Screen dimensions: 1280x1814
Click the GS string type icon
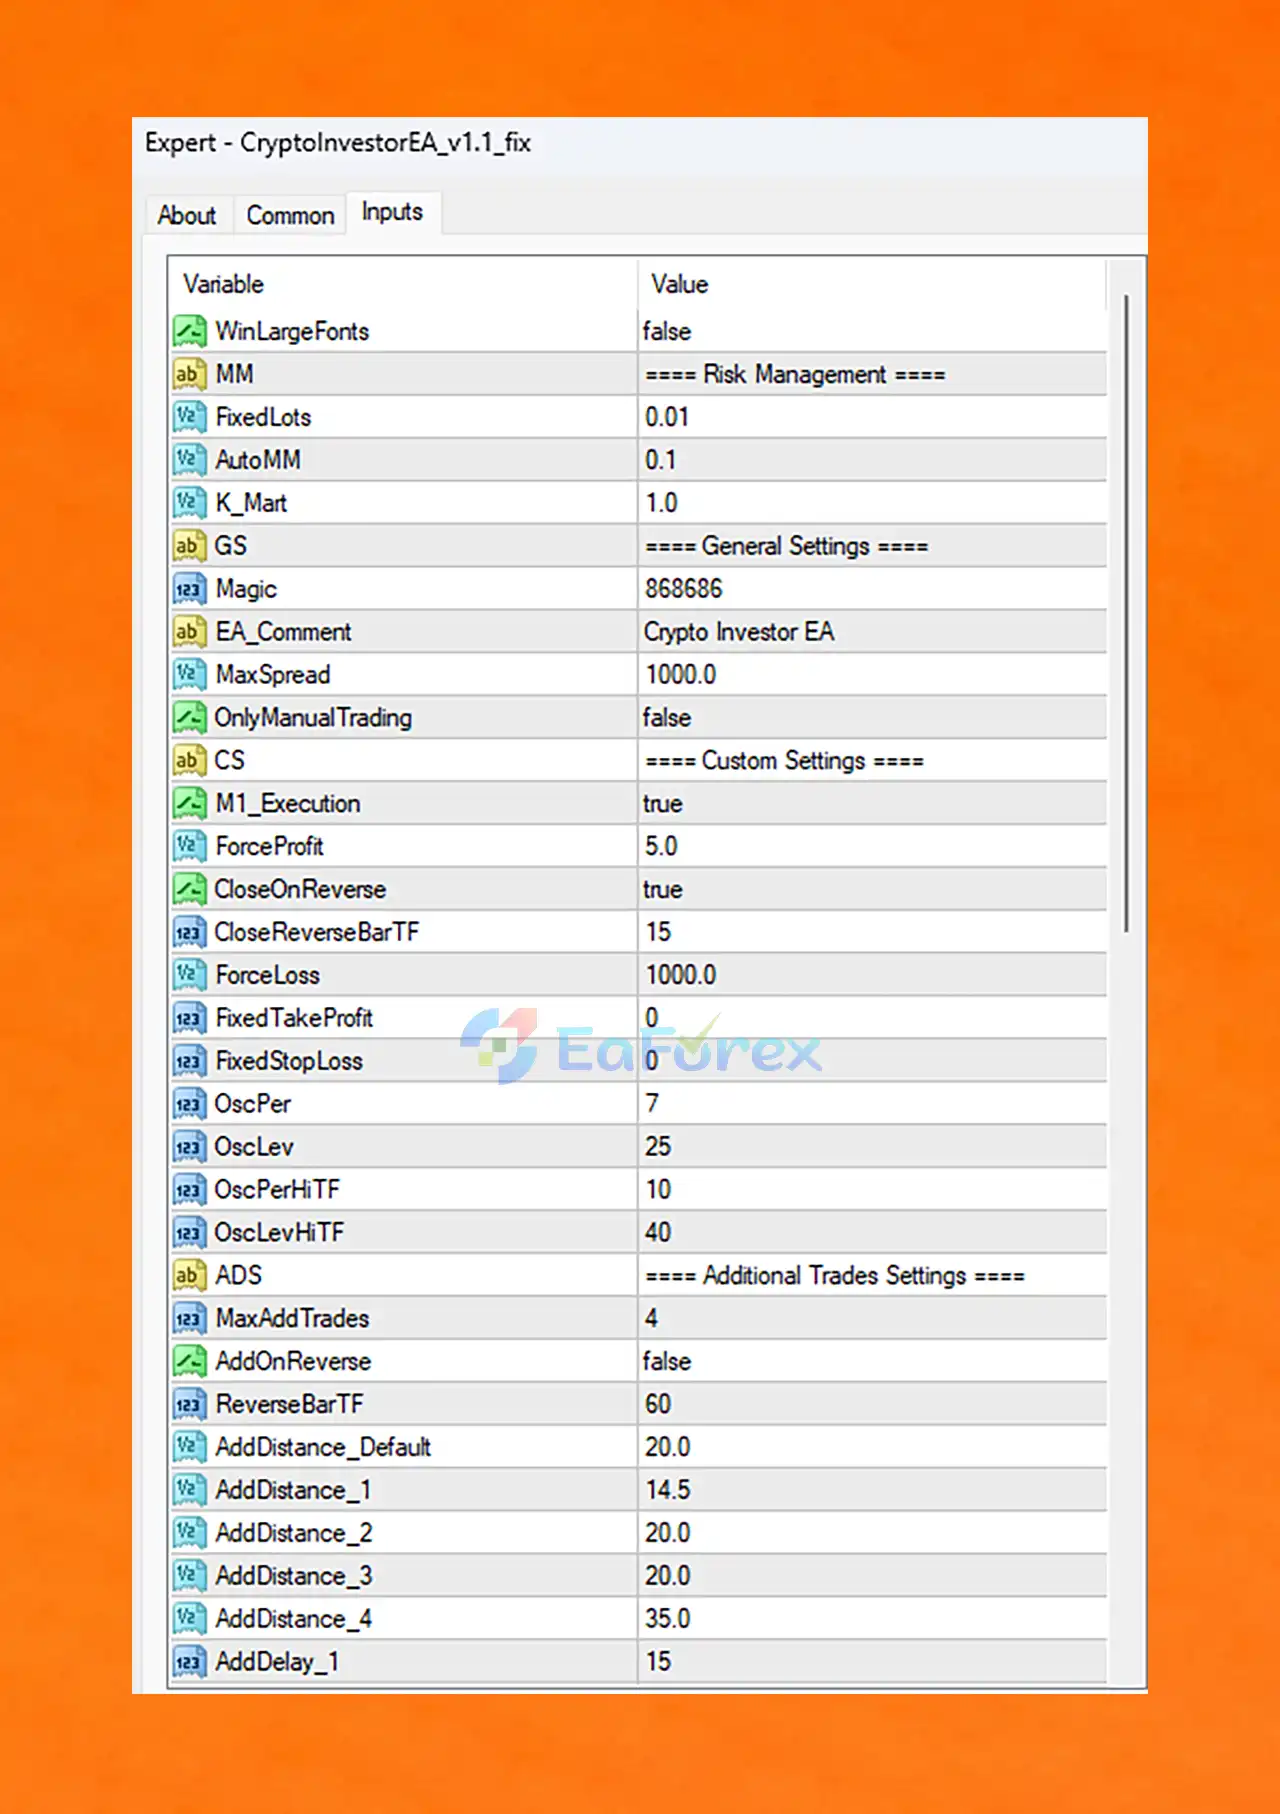pyautogui.click(x=189, y=546)
